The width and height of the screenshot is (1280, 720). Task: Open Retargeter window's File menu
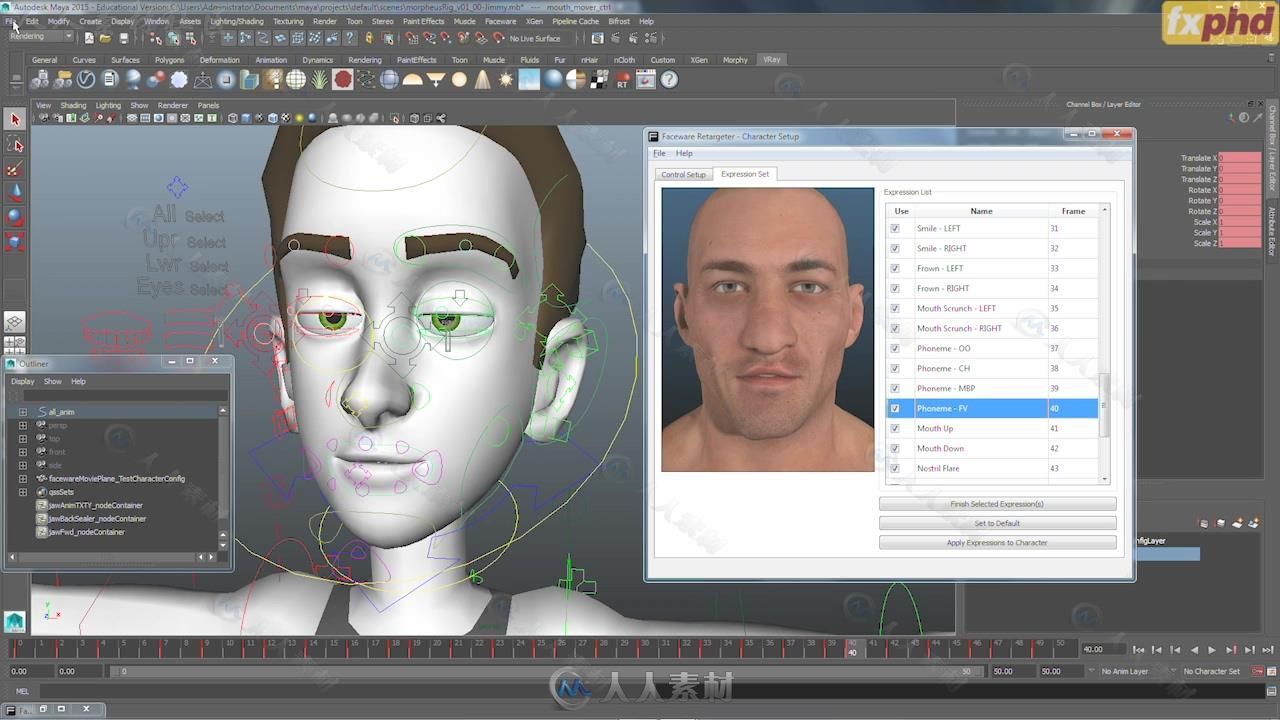(x=659, y=153)
